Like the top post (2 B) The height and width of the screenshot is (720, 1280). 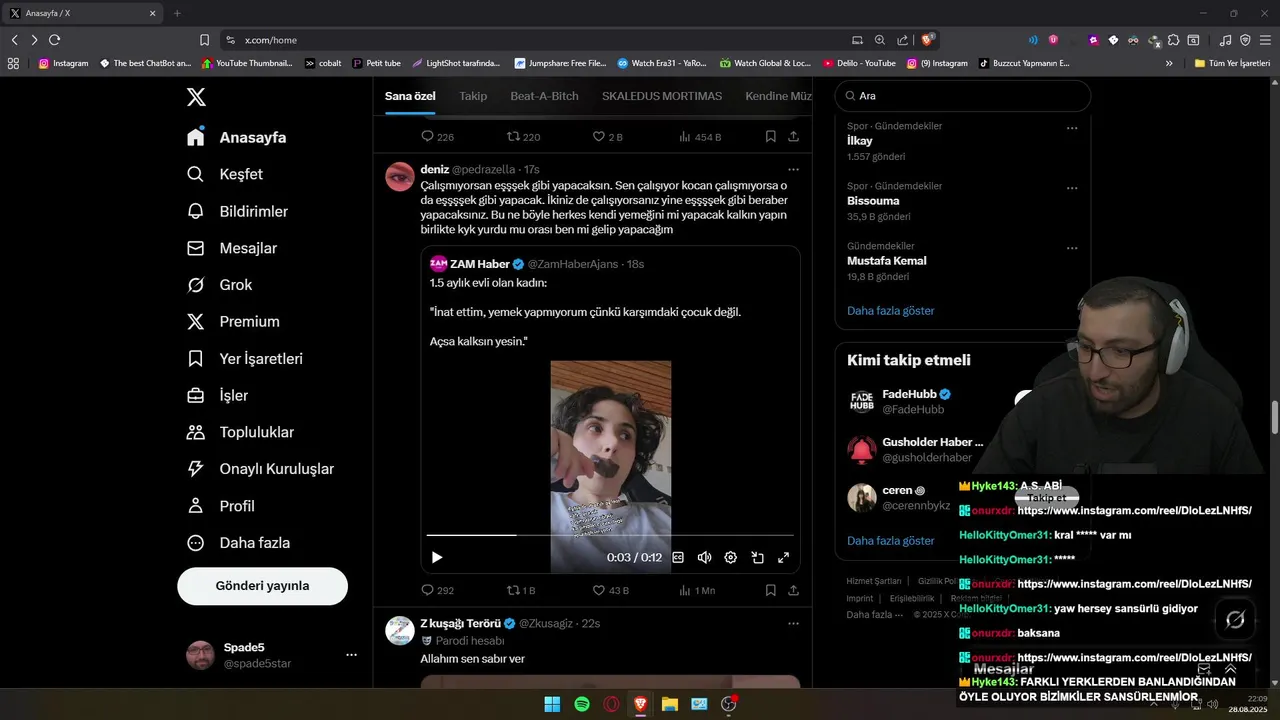(x=607, y=136)
